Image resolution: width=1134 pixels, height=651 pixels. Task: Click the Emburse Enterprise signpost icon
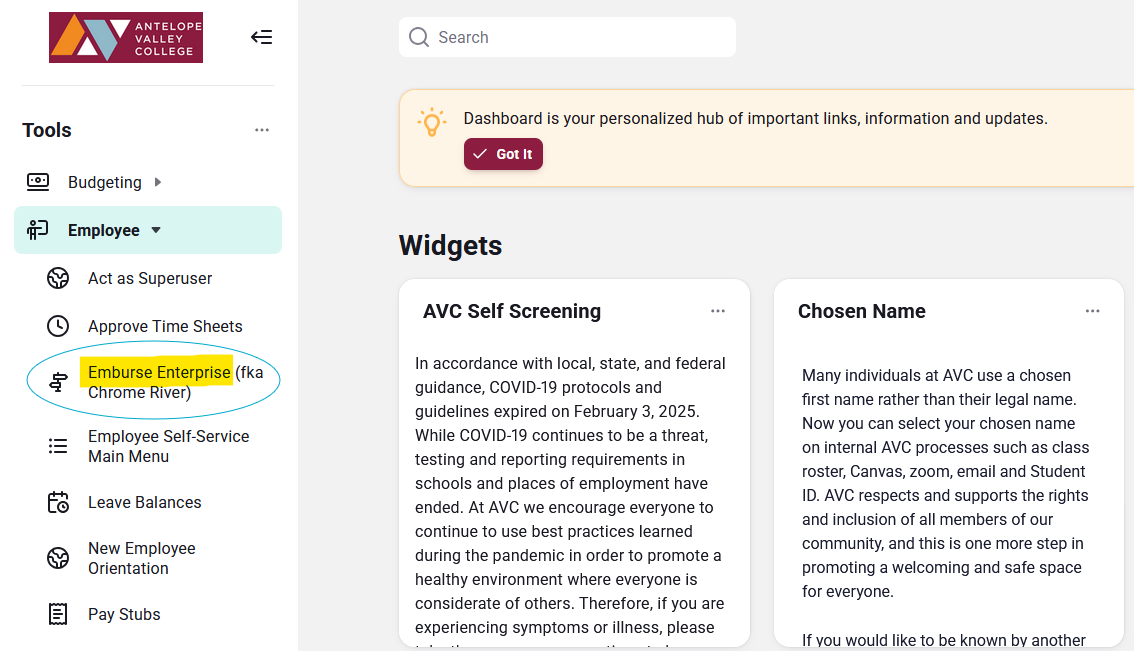pyautogui.click(x=59, y=382)
